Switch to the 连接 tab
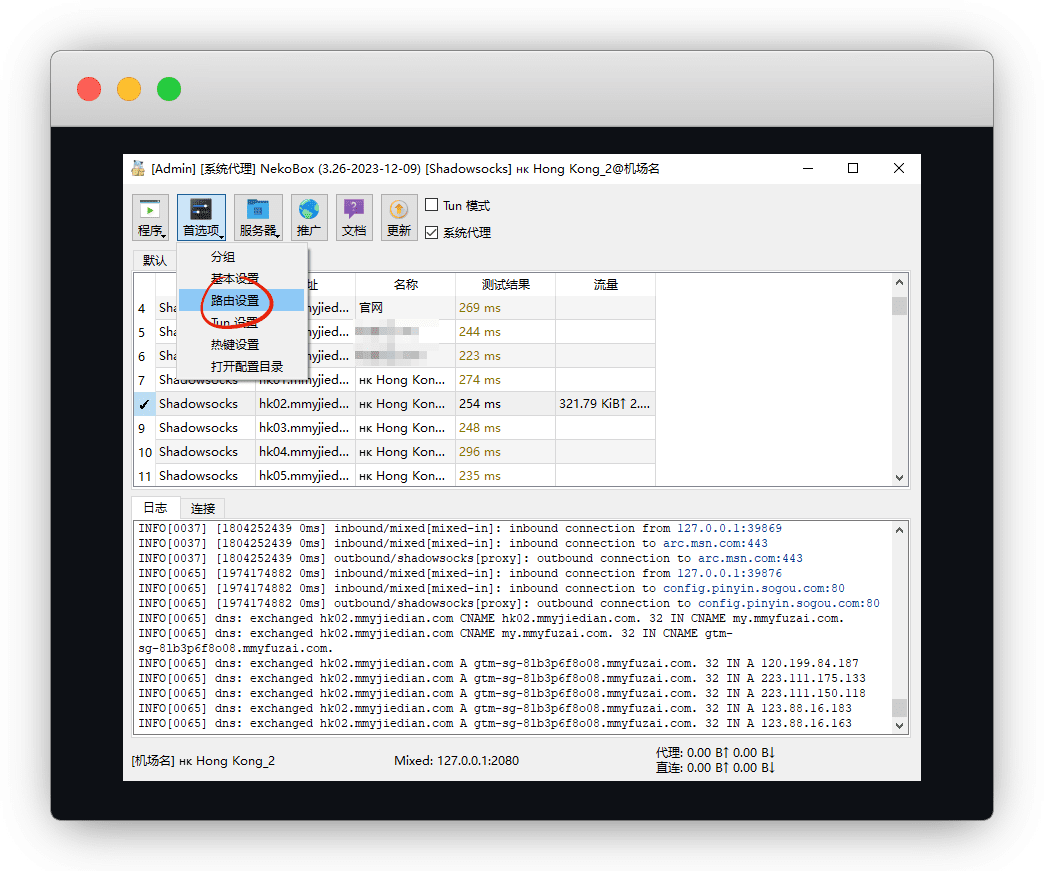 tap(203, 508)
